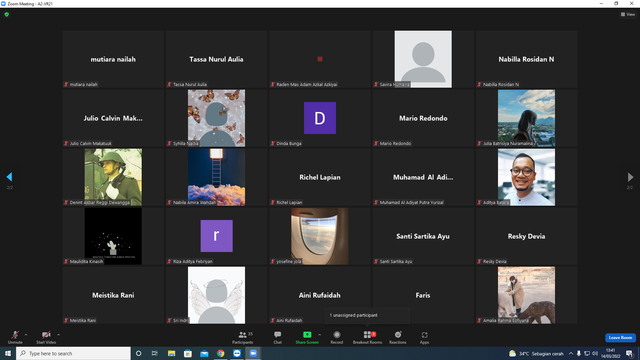640x360 pixels.
Task: Select Julio Calvin Makatuuk's tile
Action: [113, 118]
